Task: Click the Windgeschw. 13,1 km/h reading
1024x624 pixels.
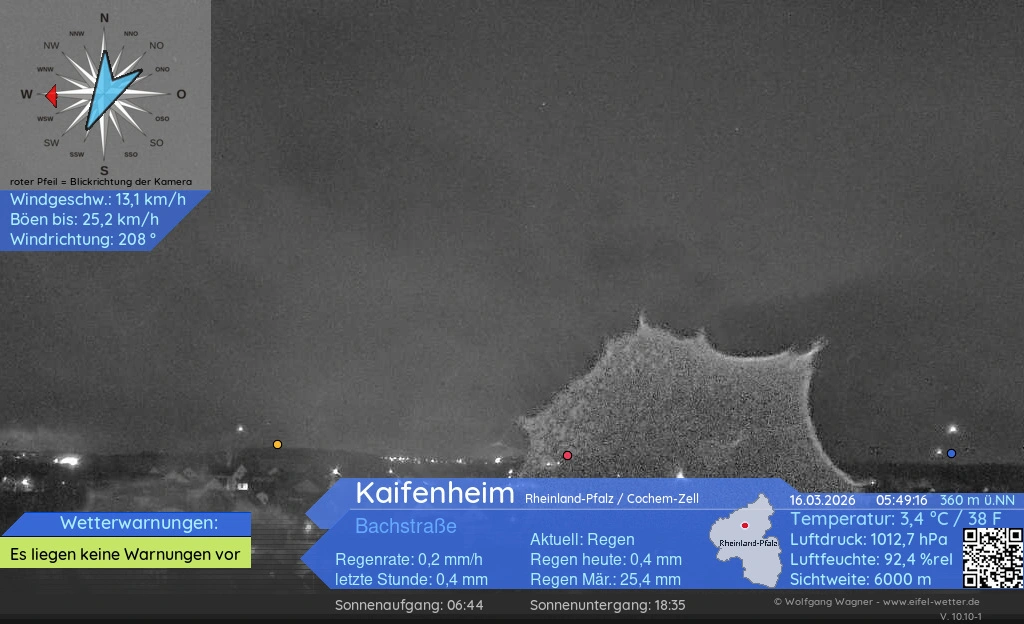Action: pos(97,200)
